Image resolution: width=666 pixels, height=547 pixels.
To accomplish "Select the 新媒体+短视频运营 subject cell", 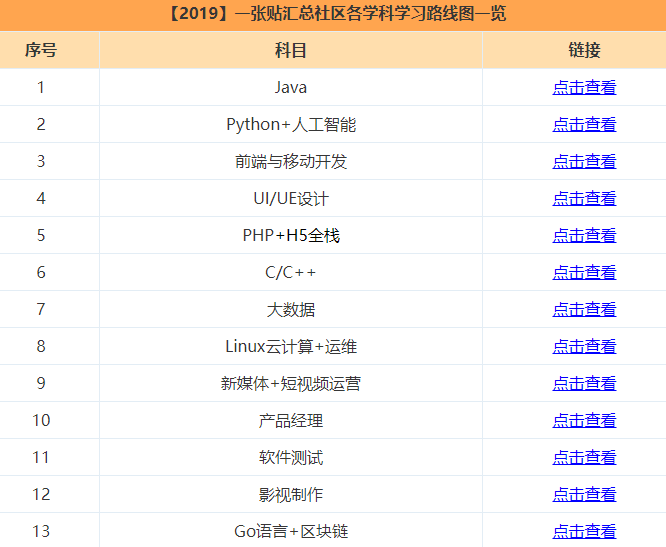I will 291,383.
